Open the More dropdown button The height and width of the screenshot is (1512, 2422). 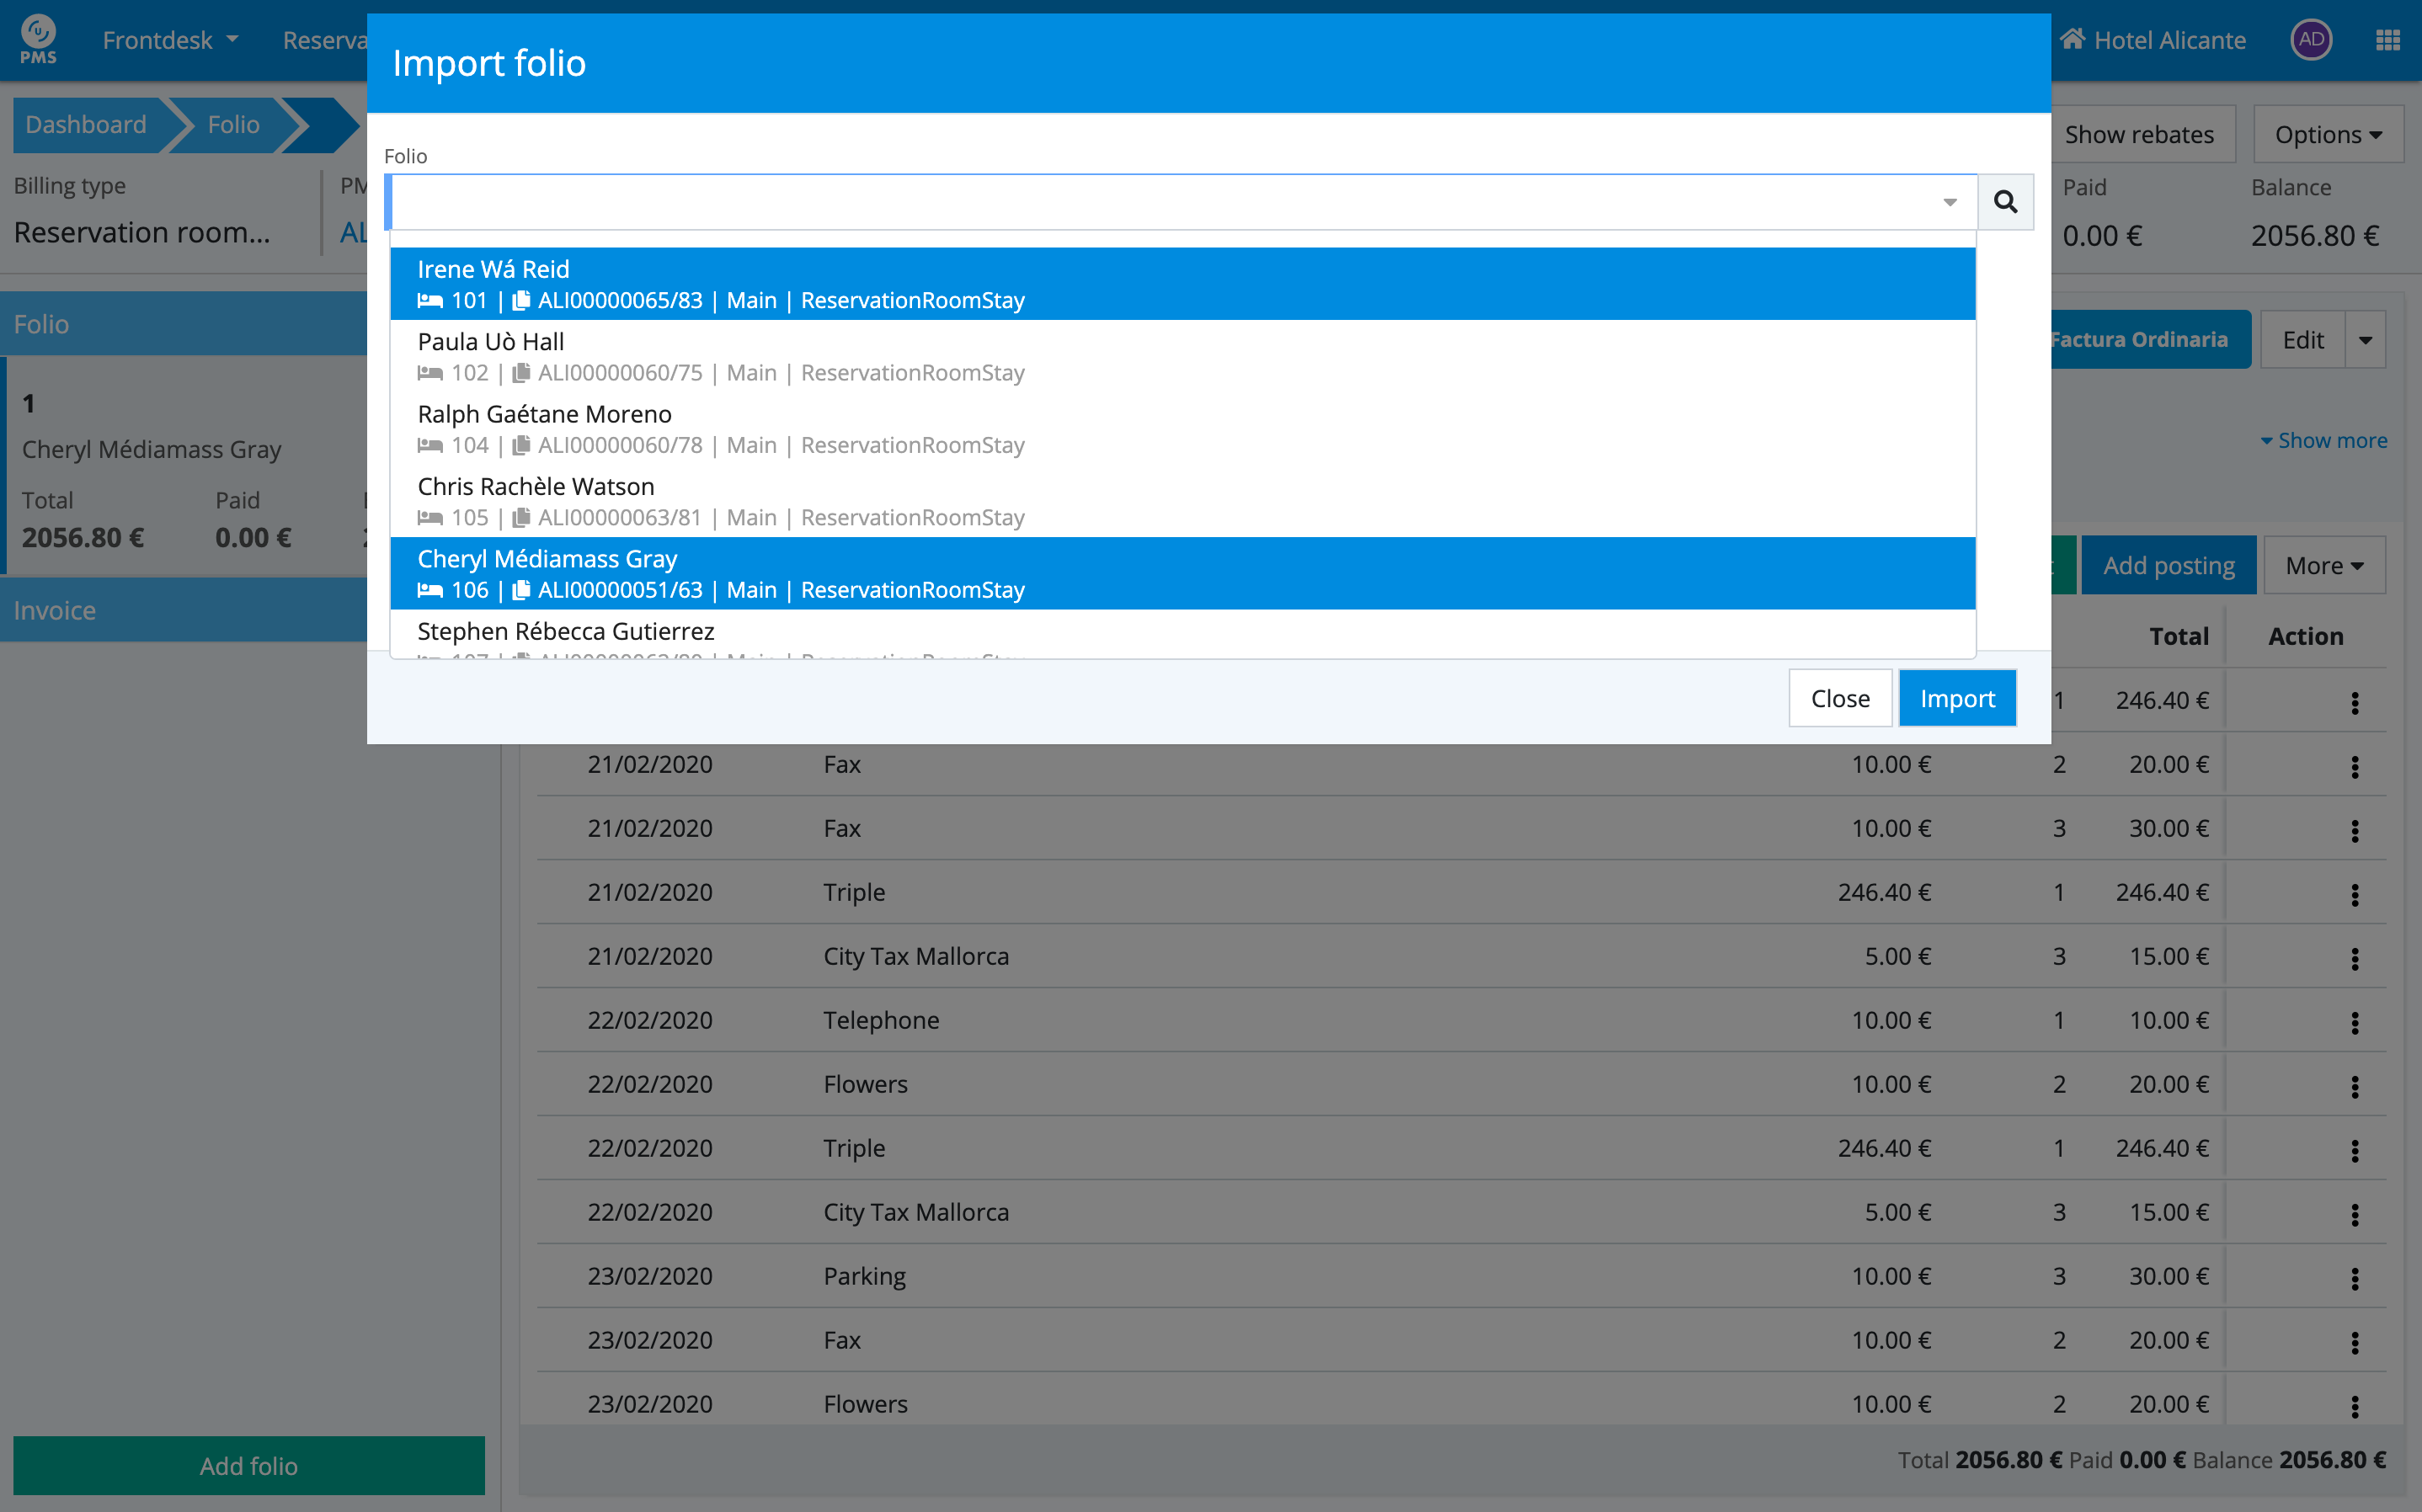click(x=2323, y=566)
